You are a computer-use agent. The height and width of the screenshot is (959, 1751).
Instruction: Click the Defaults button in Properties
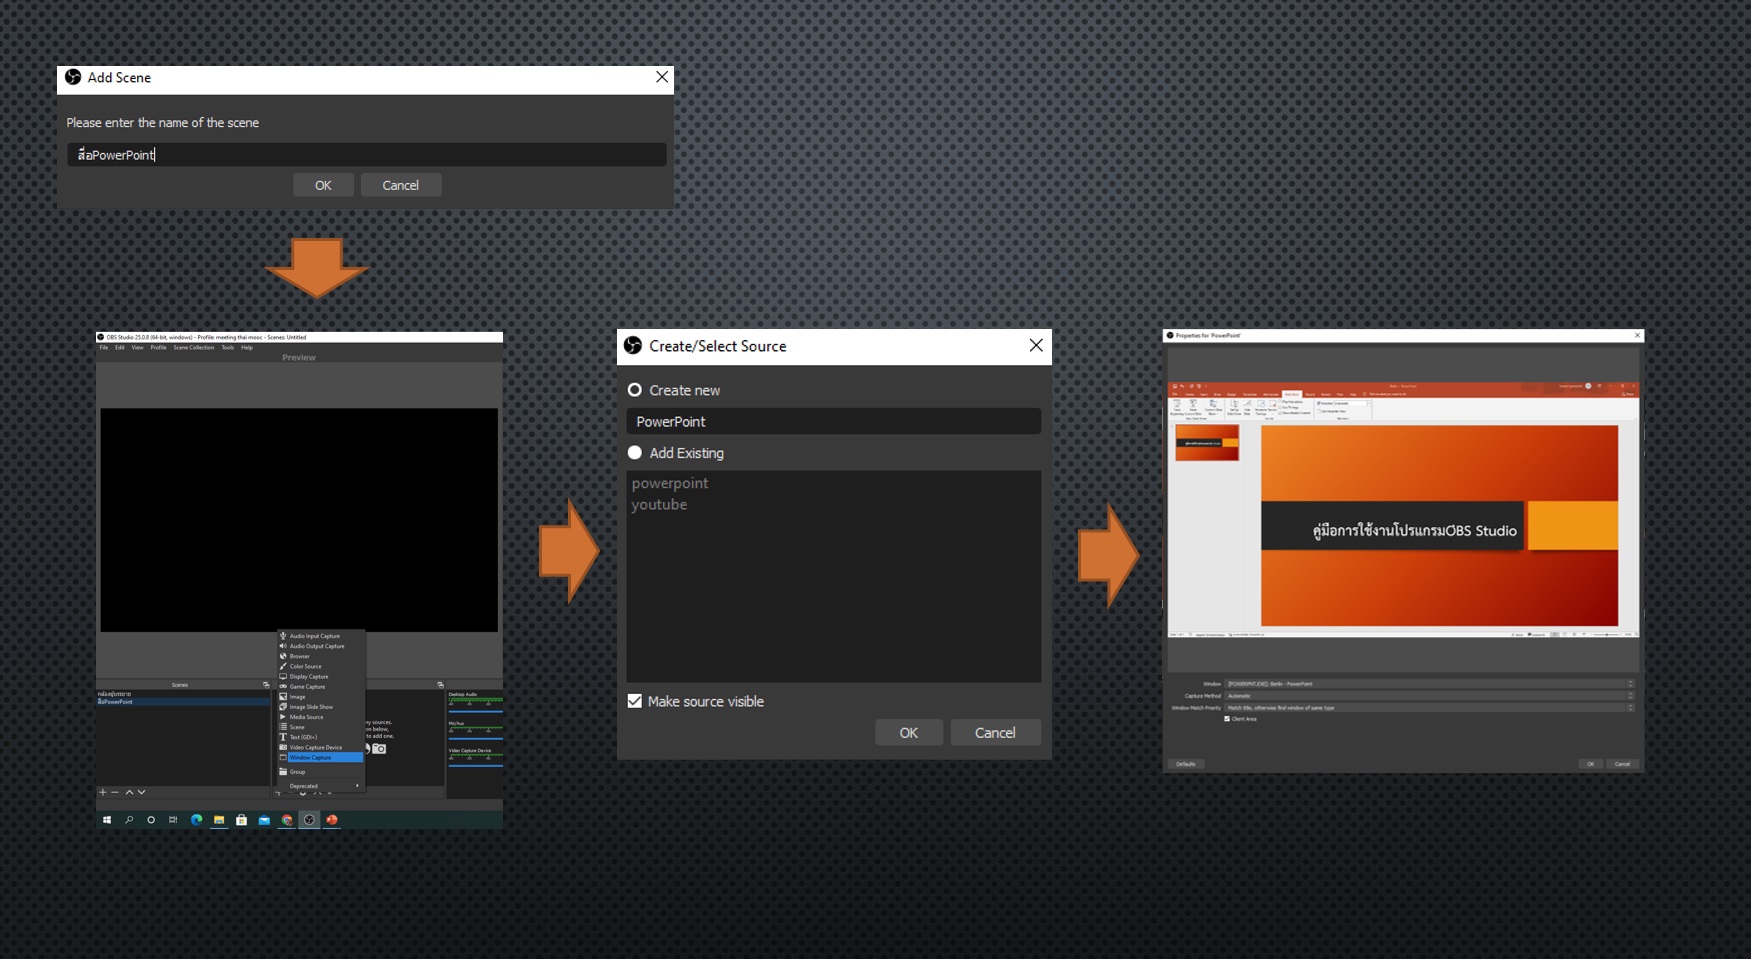(x=1186, y=764)
